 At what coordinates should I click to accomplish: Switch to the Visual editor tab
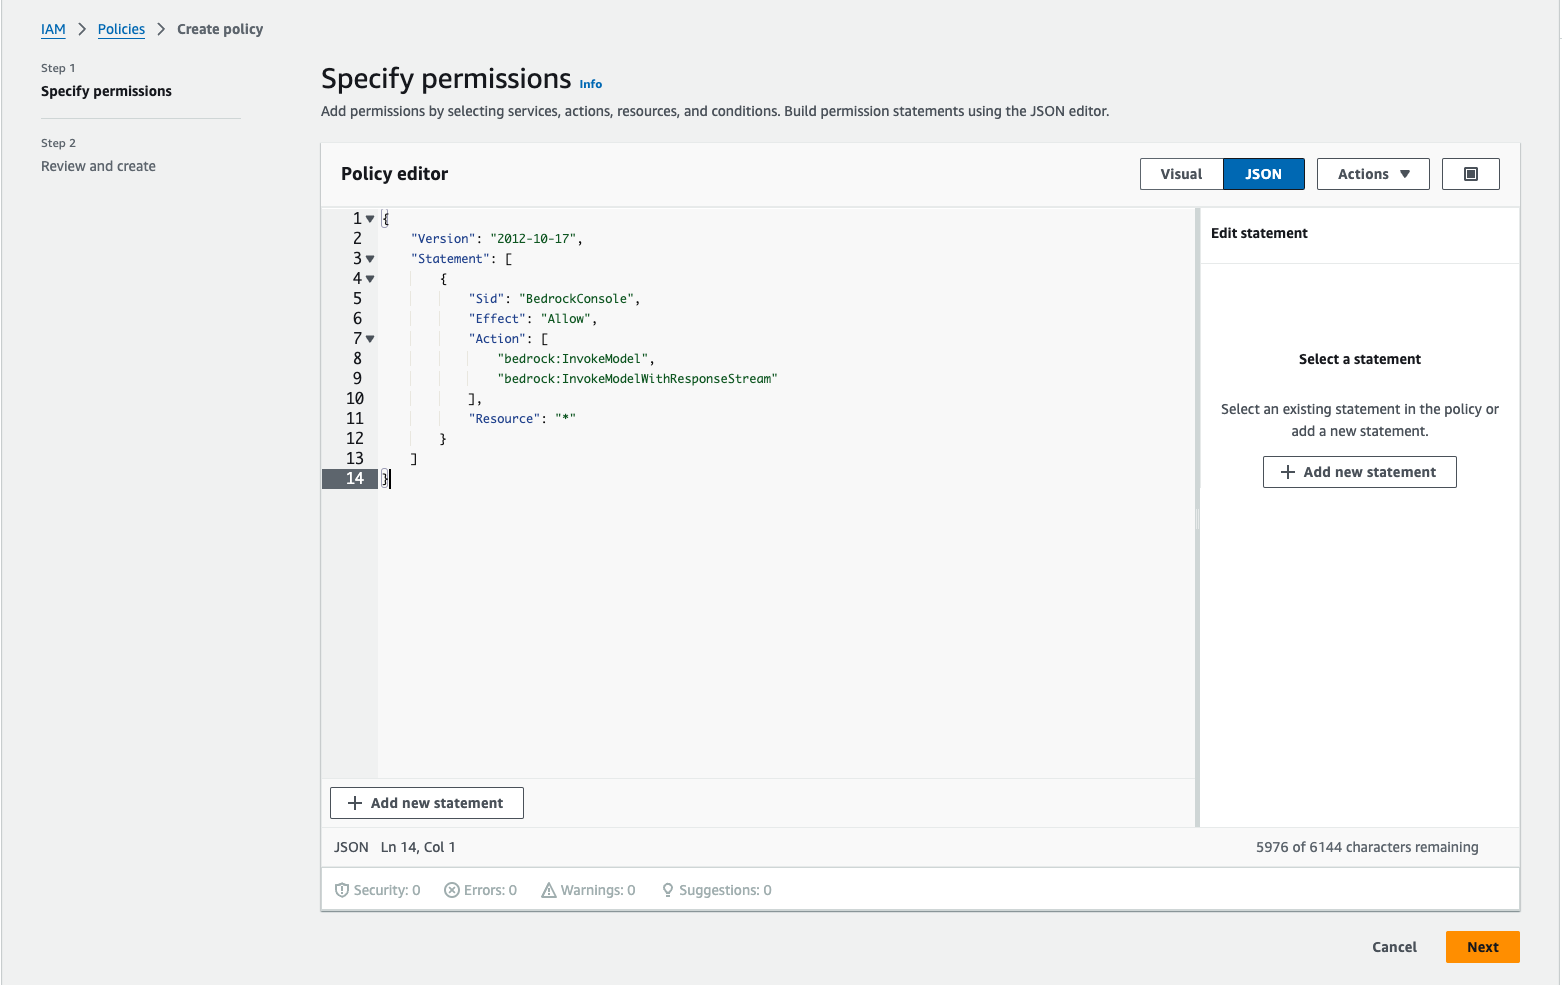[1181, 174]
